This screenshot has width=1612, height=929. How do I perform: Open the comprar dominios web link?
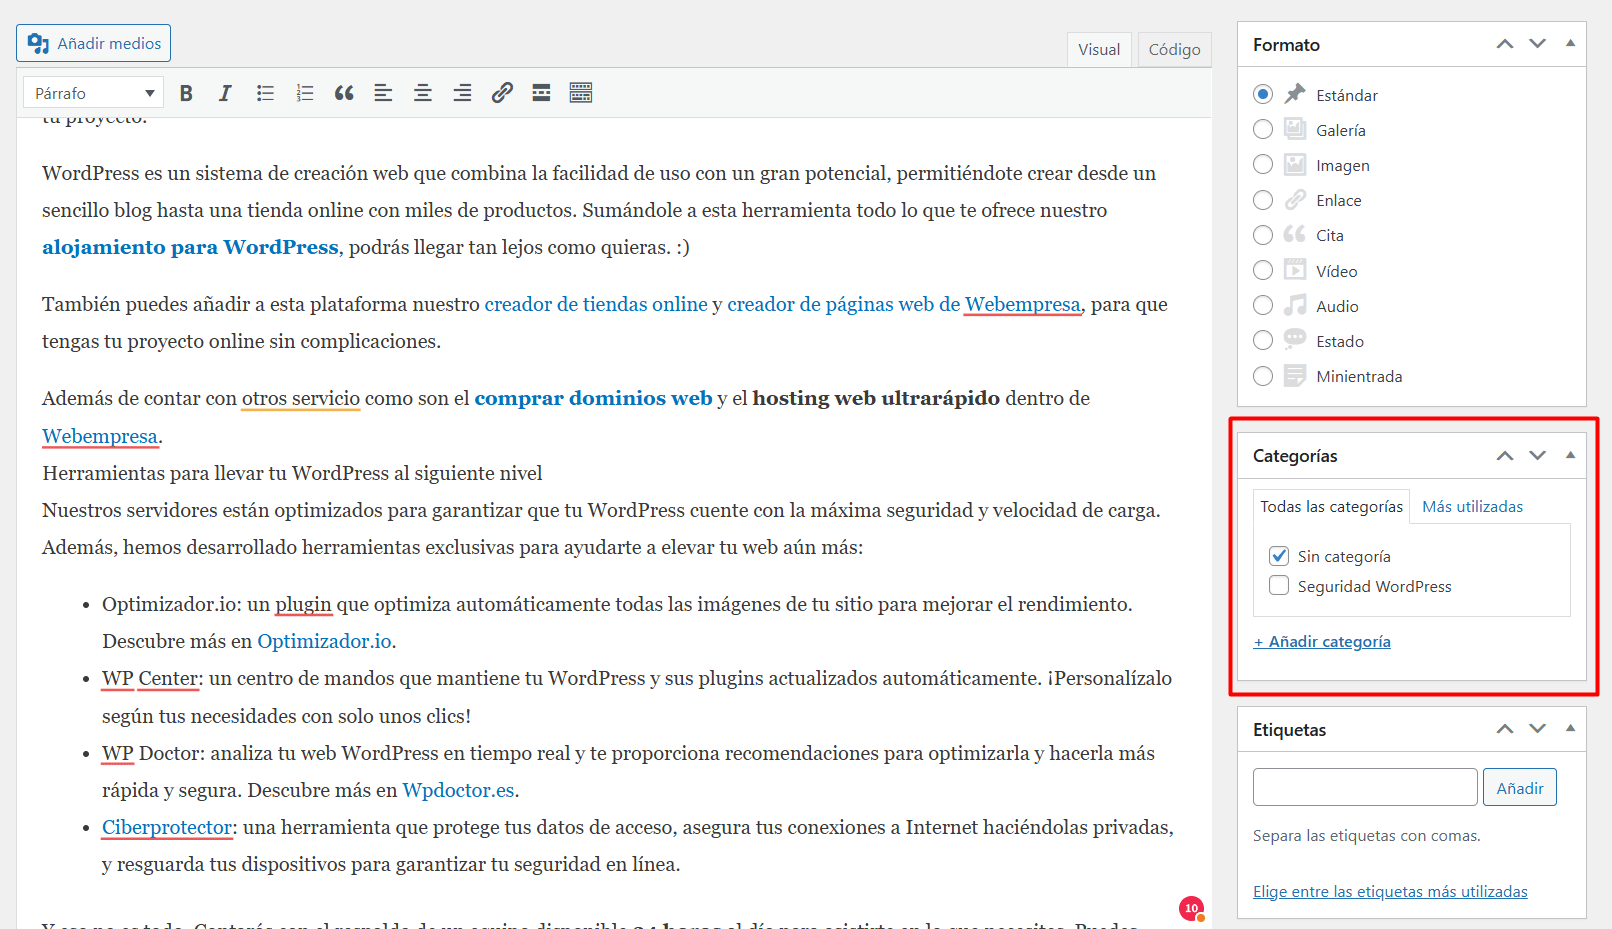coord(593,398)
